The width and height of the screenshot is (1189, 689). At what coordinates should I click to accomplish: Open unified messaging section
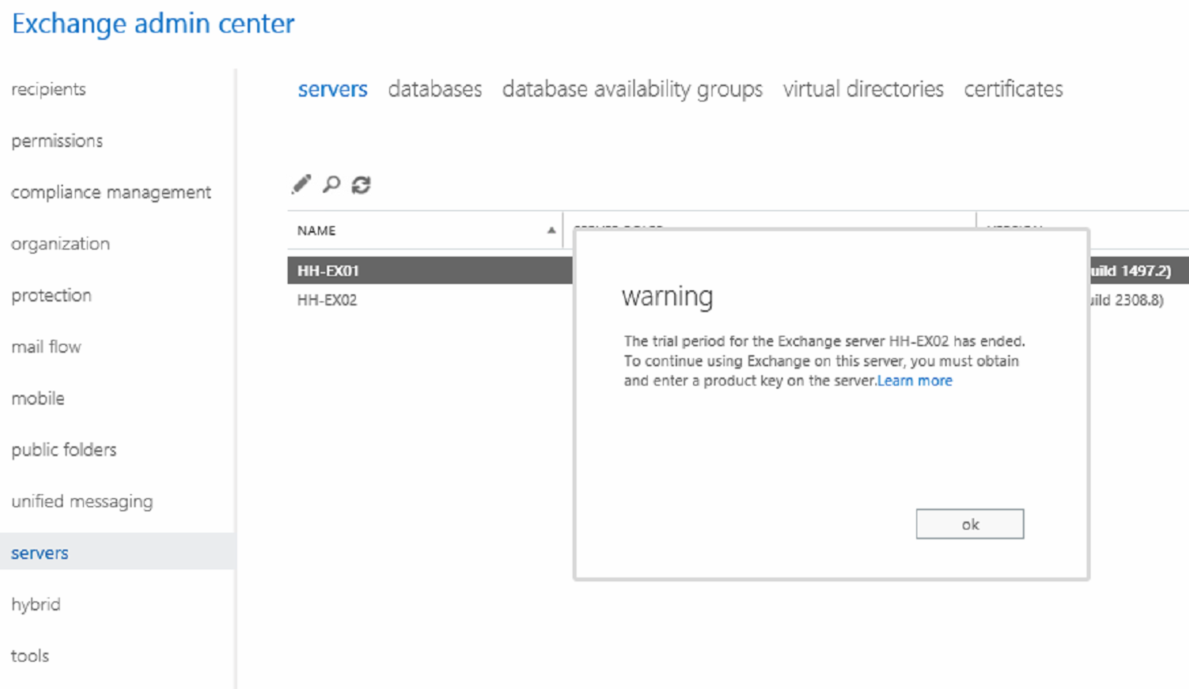pyautogui.click(x=82, y=502)
